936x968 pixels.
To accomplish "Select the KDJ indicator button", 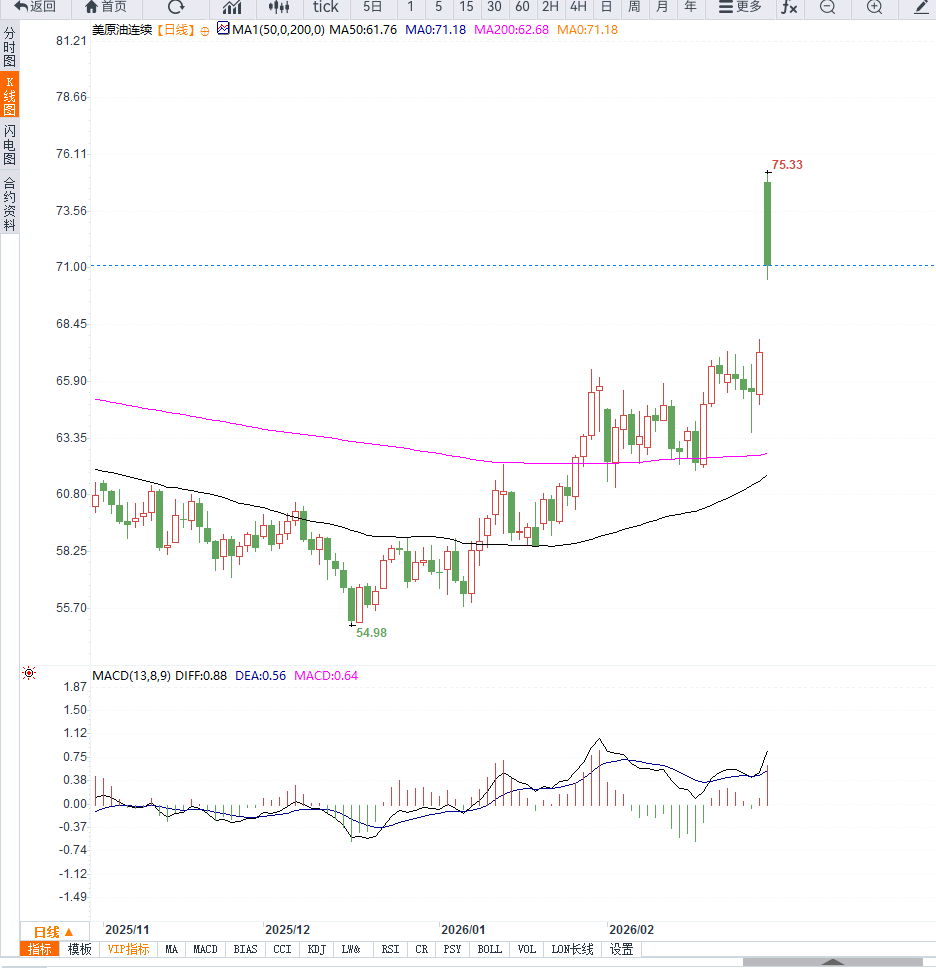I will tap(316, 949).
